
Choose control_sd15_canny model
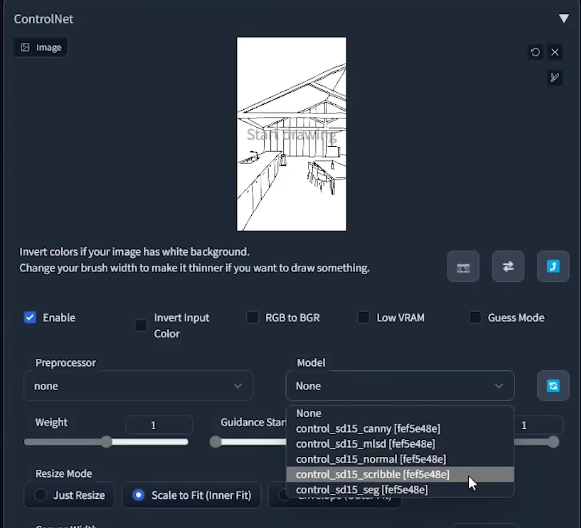(x=400, y=429)
